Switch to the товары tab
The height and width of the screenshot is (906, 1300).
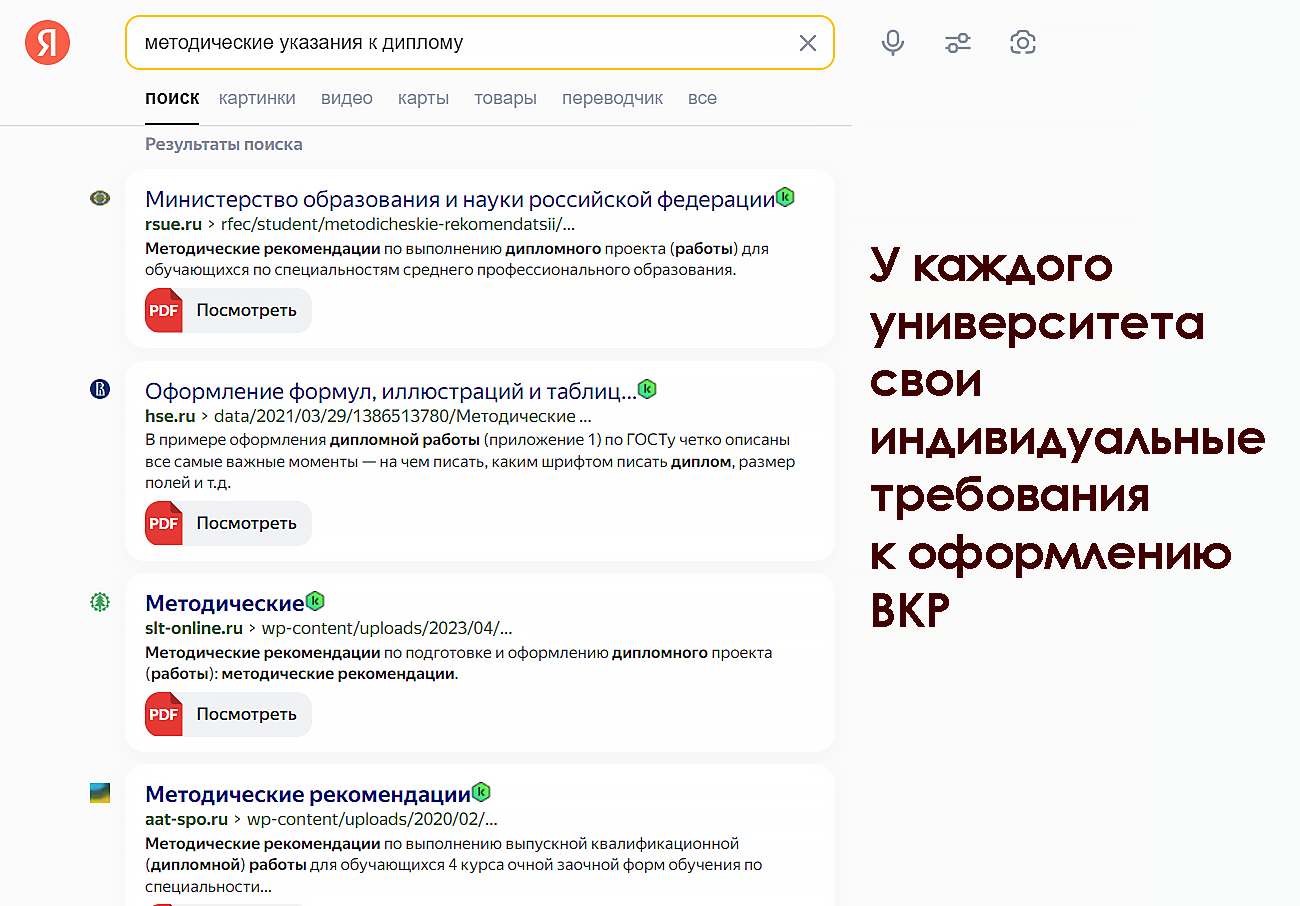coord(505,98)
